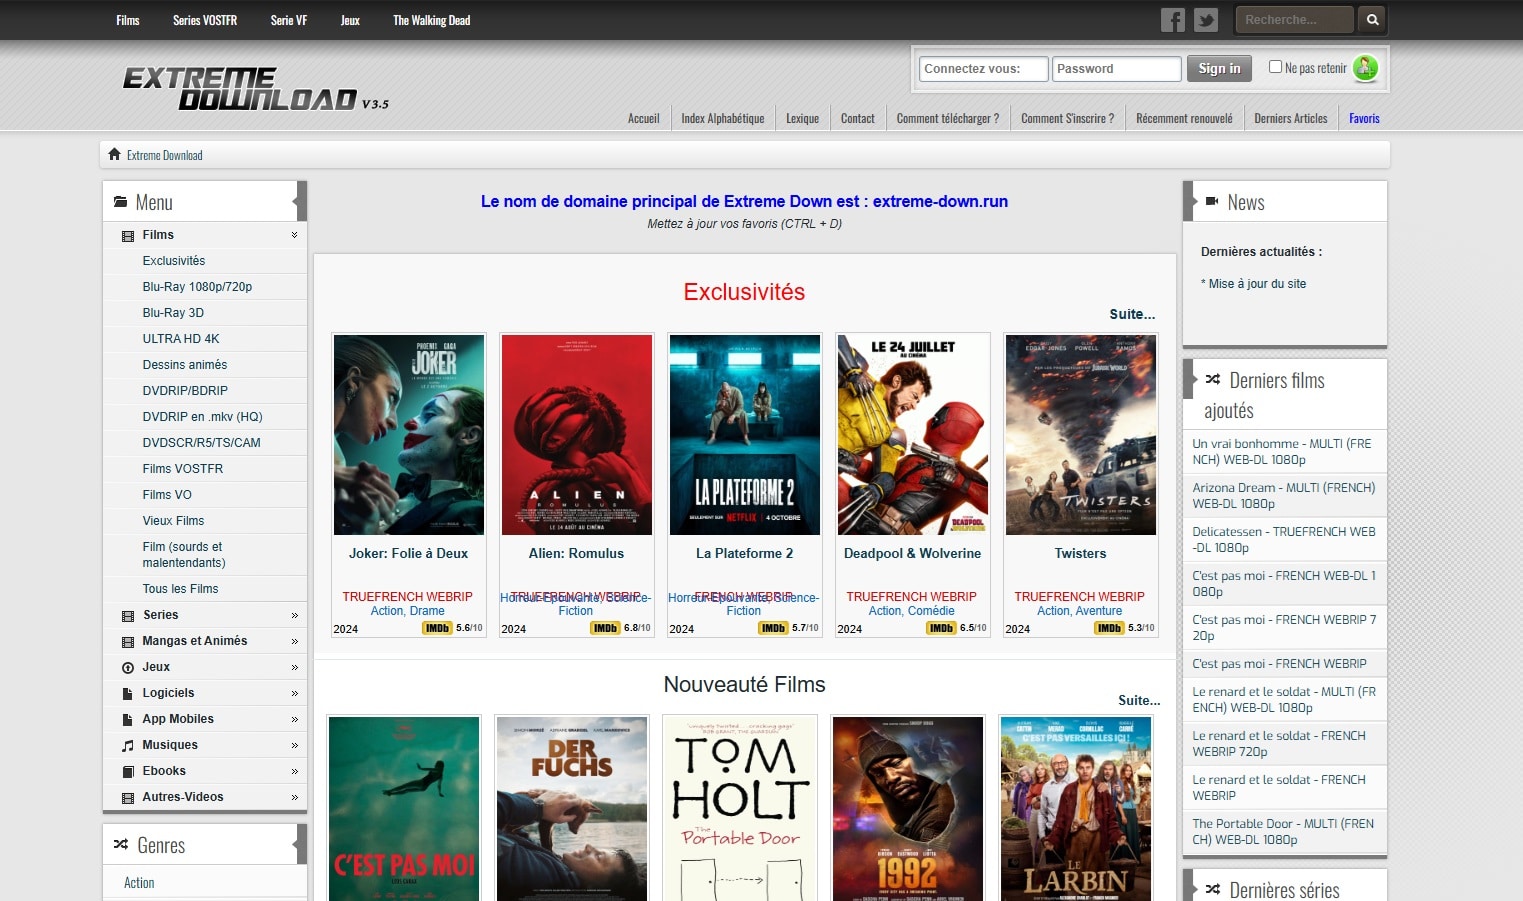Expand the Musiques menu section
Screen dimensions: 1523x901
coord(295,746)
